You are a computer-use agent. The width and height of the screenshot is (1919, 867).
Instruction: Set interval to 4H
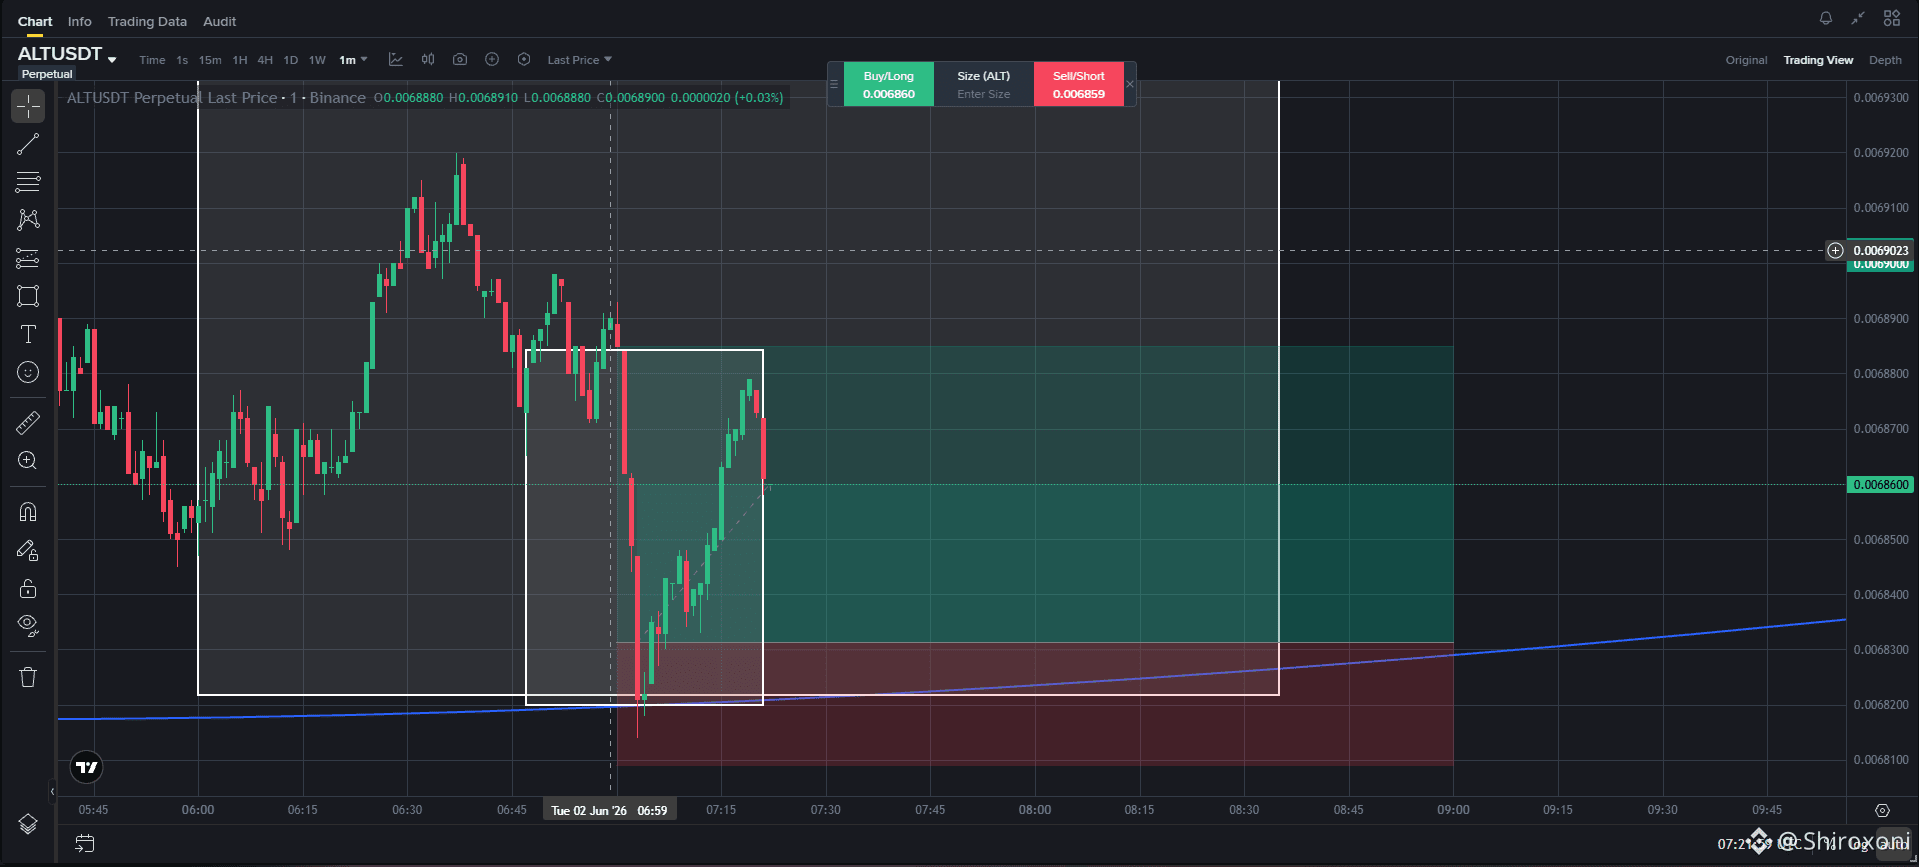click(x=265, y=60)
